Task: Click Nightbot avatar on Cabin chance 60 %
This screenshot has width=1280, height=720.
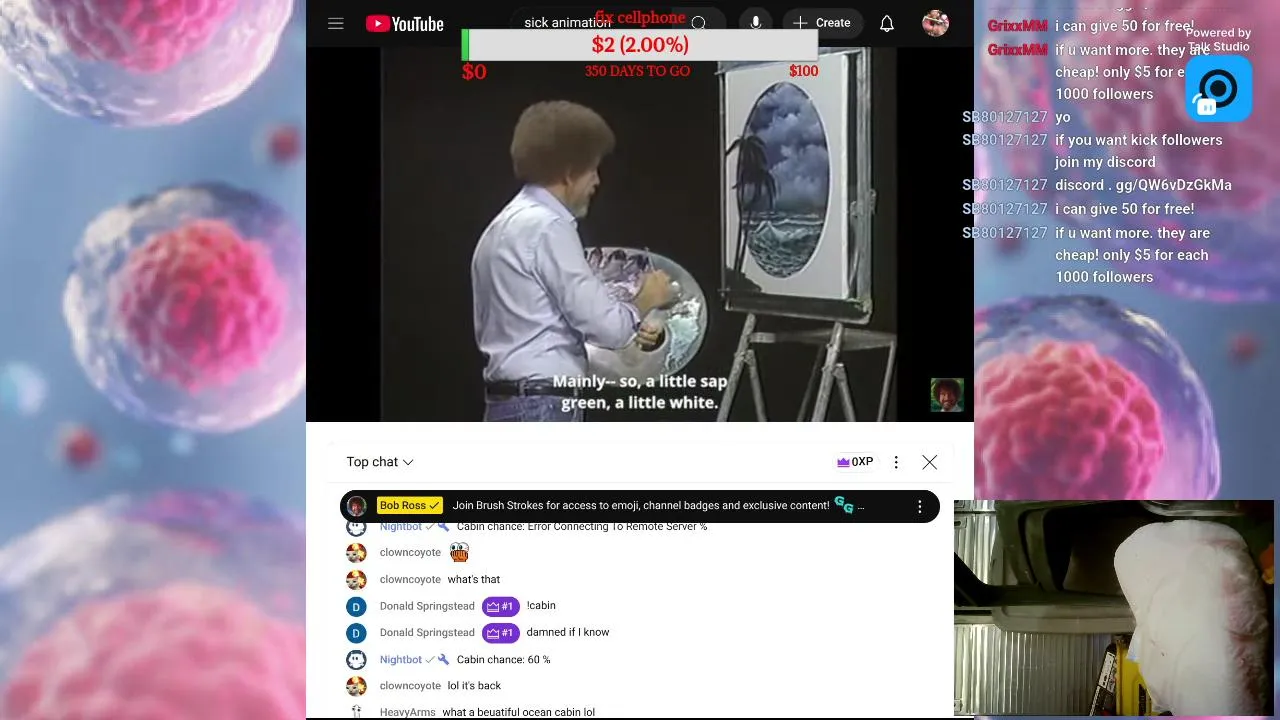Action: [x=356, y=660]
